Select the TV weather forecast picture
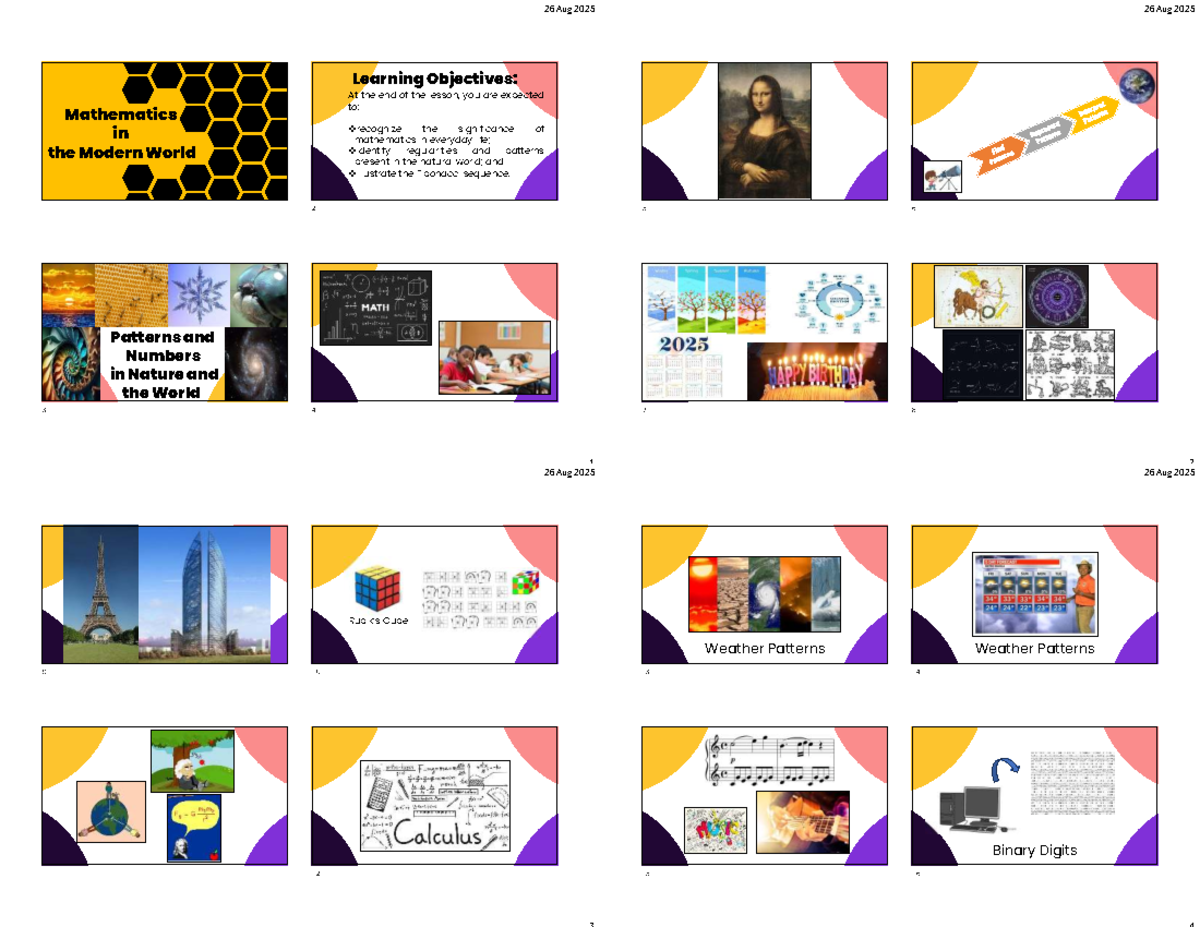This screenshot has height=927, width=1200. (x=1035, y=594)
